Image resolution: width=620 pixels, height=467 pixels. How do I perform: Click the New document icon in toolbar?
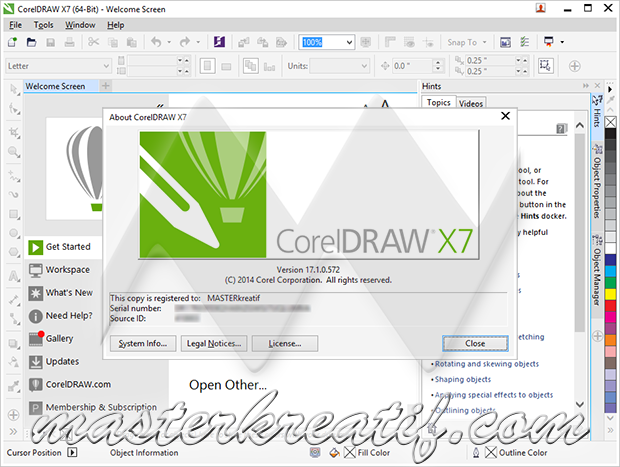point(12,42)
